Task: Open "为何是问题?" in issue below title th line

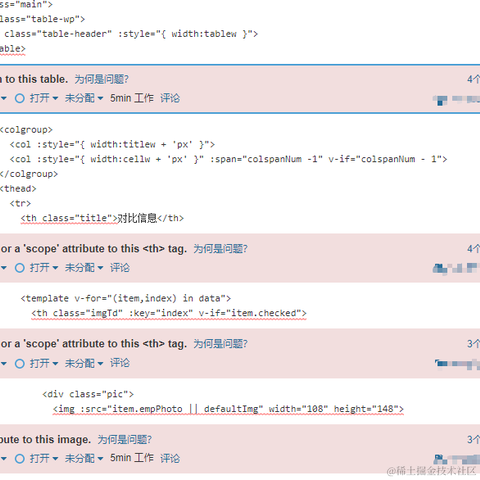Action: point(221,249)
